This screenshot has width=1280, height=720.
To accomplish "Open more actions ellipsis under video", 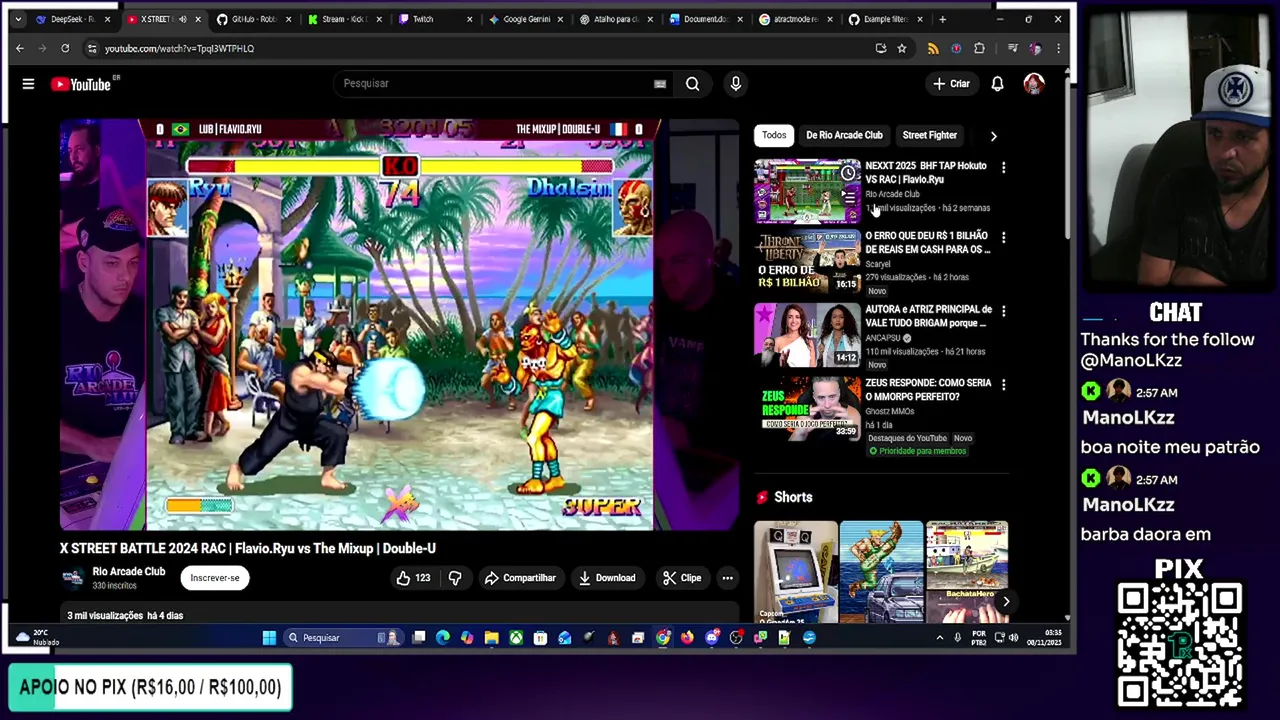I will (x=728, y=578).
